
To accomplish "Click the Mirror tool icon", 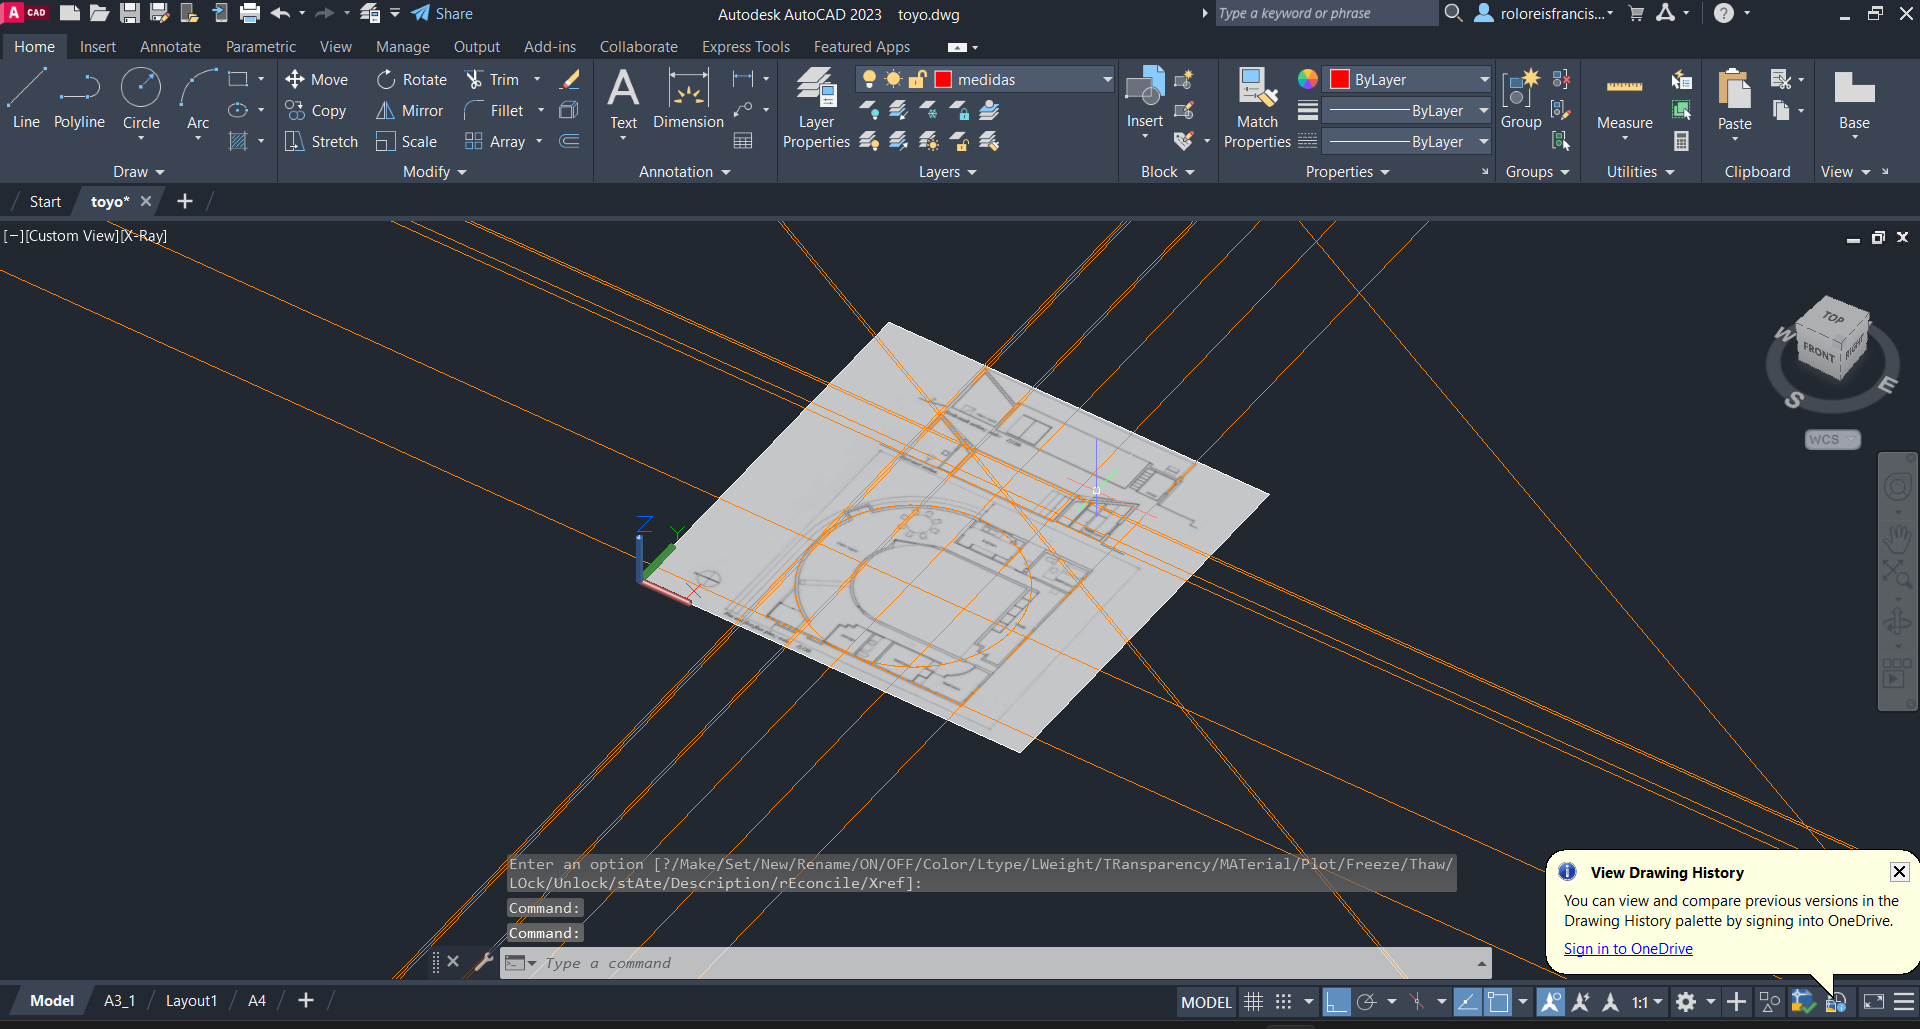I will (385, 111).
